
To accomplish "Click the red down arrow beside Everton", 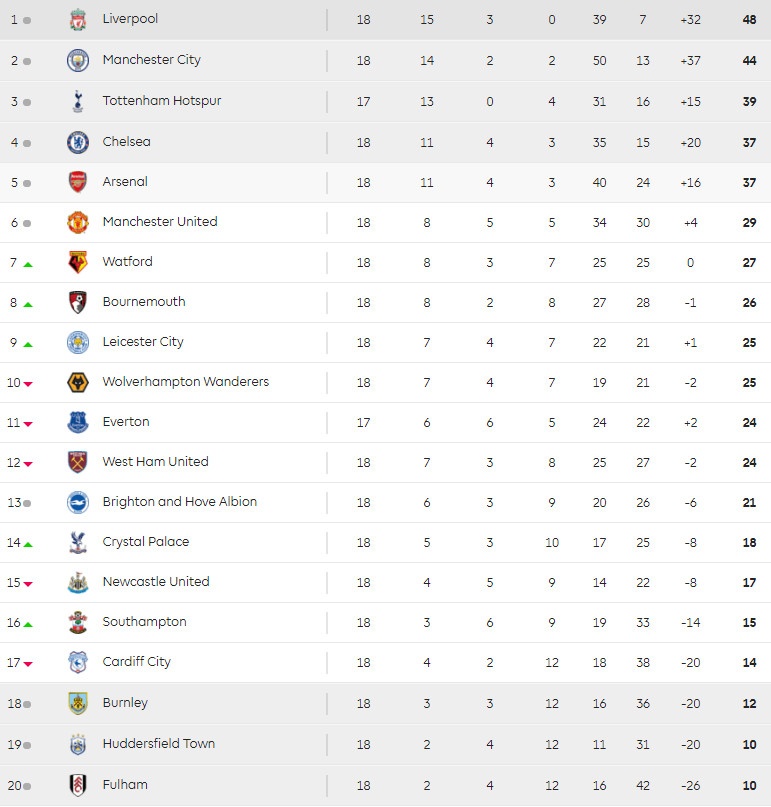I will pyautogui.click(x=28, y=424).
